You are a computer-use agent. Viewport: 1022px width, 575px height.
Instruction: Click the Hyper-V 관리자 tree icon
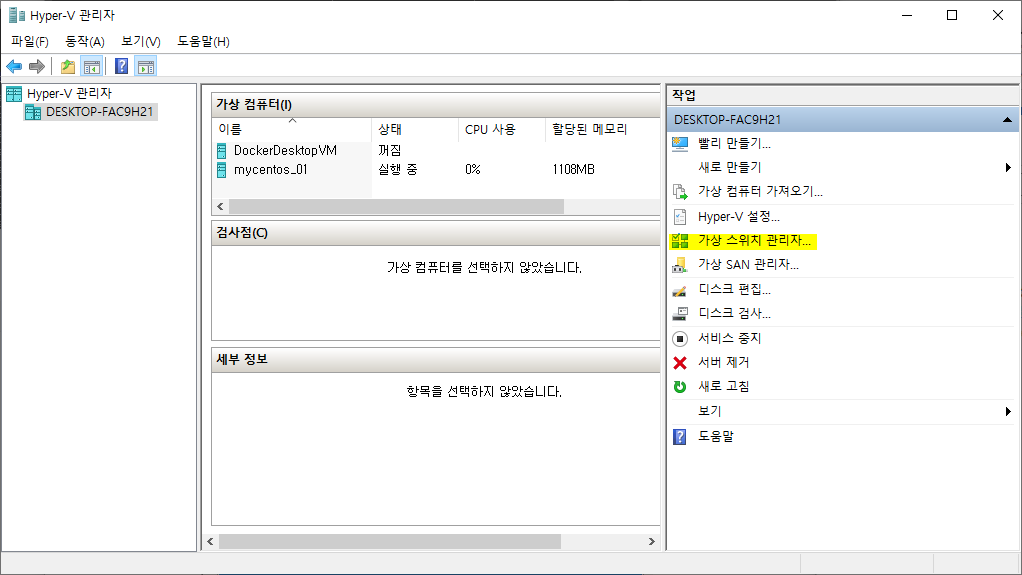[14, 94]
